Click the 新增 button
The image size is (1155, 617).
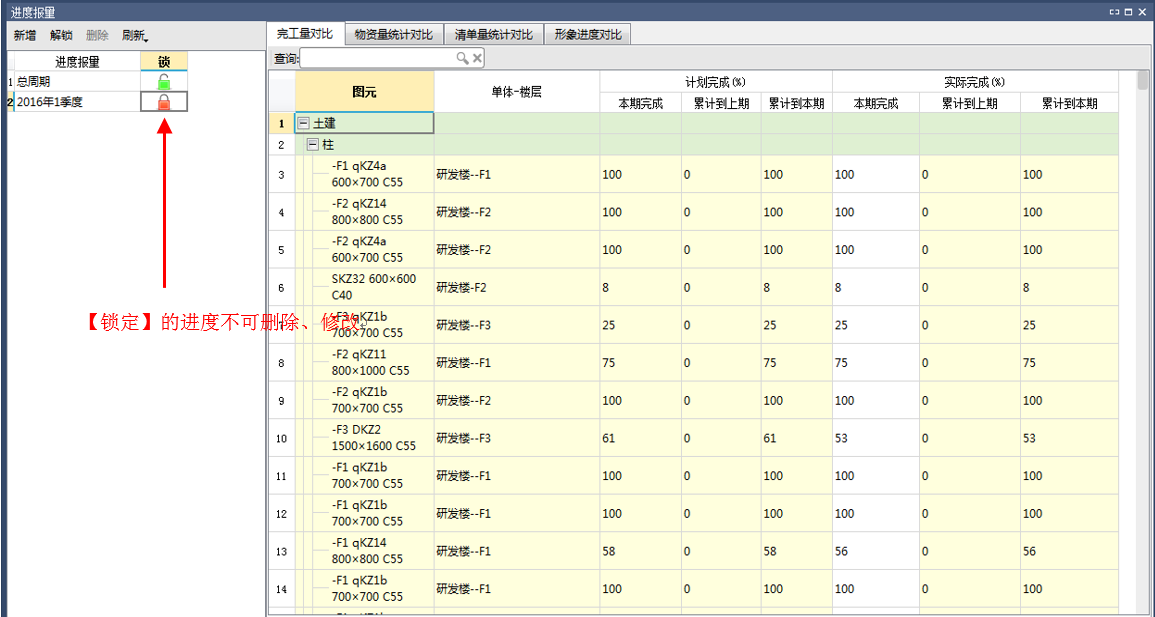click(x=25, y=35)
